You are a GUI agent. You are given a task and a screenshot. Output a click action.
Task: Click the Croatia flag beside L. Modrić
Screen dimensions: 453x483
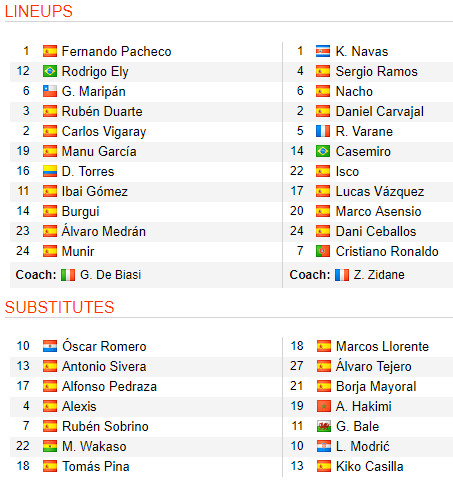coord(323,446)
